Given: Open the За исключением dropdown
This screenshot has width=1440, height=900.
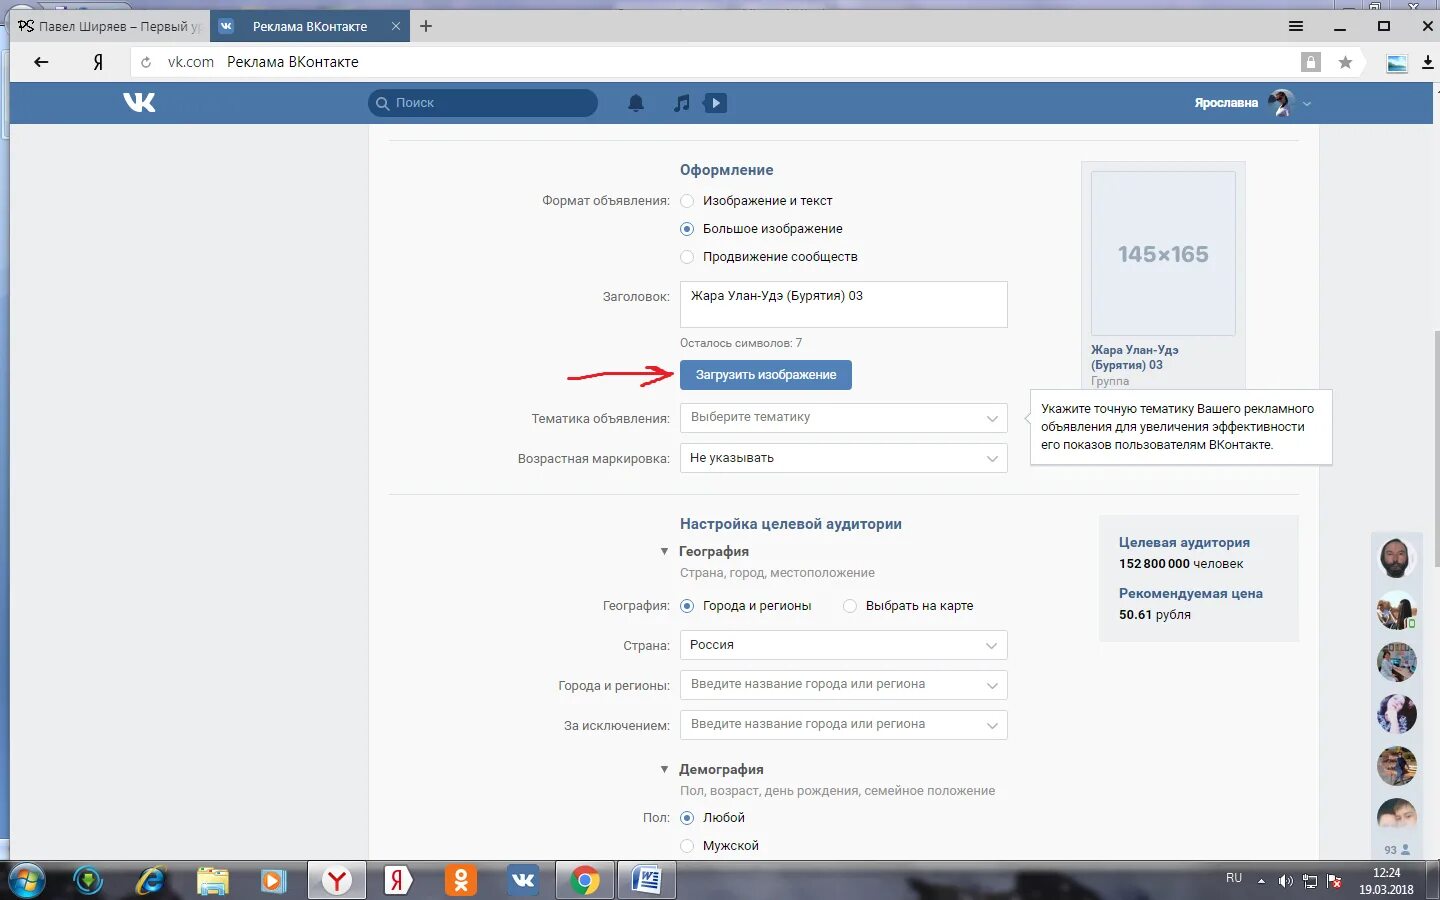Looking at the screenshot, I should pos(843,725).
